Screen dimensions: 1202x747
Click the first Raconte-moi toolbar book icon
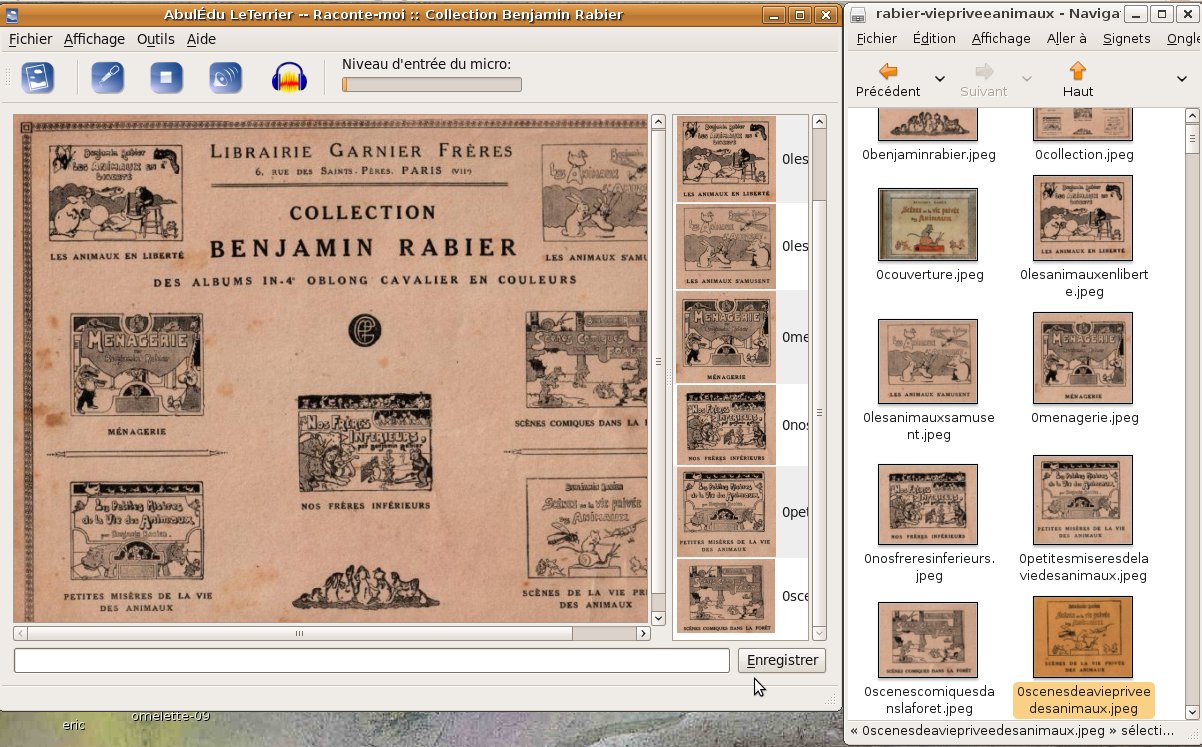tap(38, 78)
